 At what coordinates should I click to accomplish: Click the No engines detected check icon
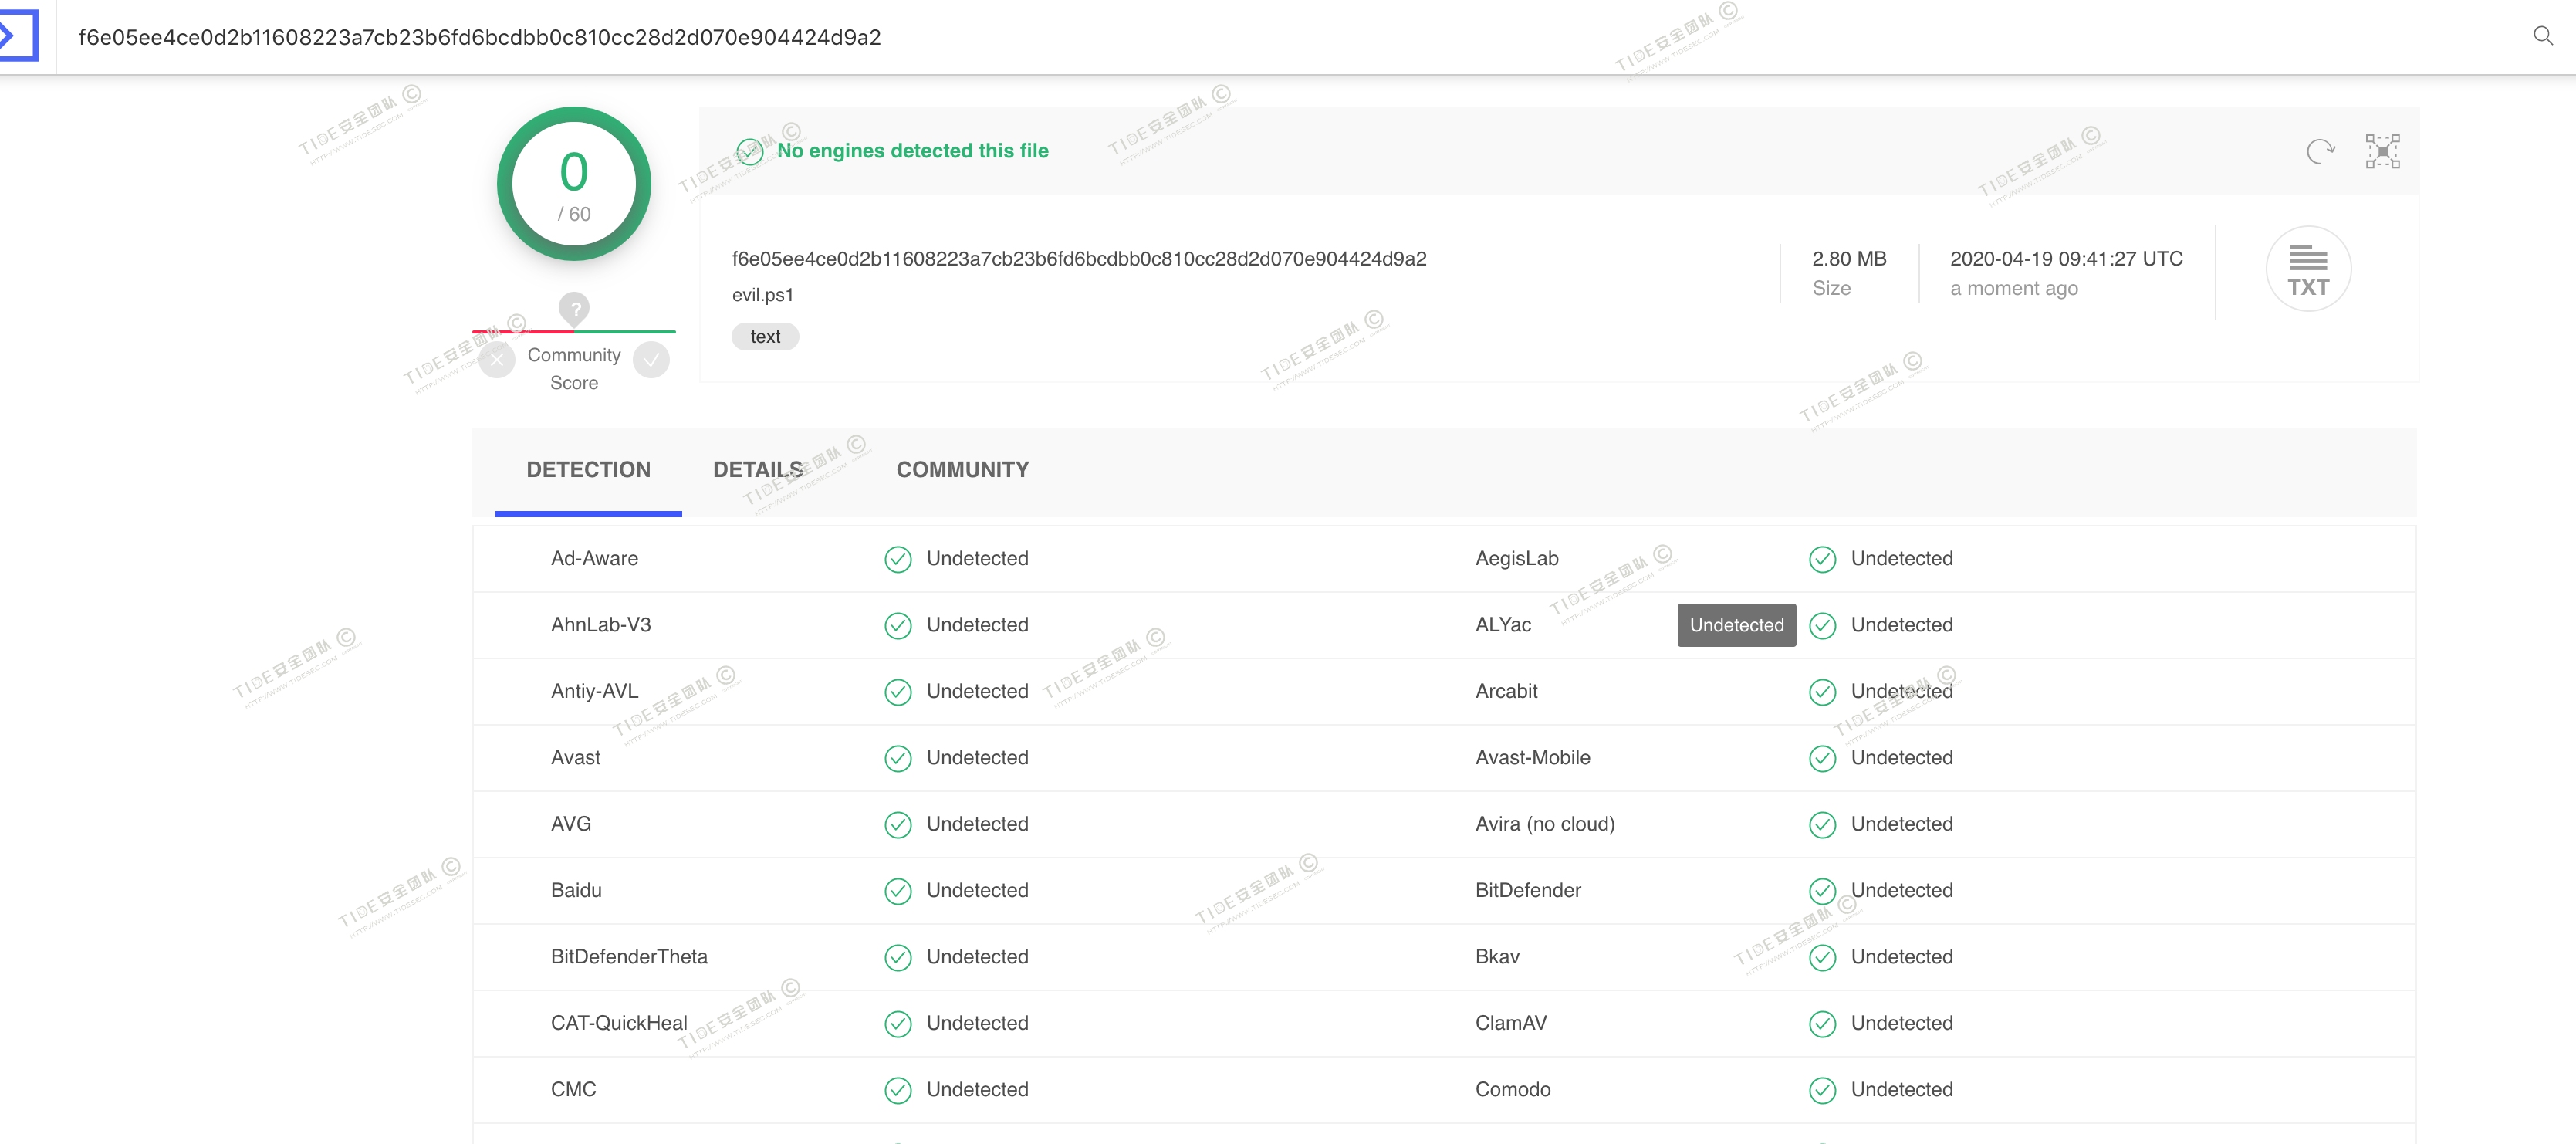[x=750, y=152]
